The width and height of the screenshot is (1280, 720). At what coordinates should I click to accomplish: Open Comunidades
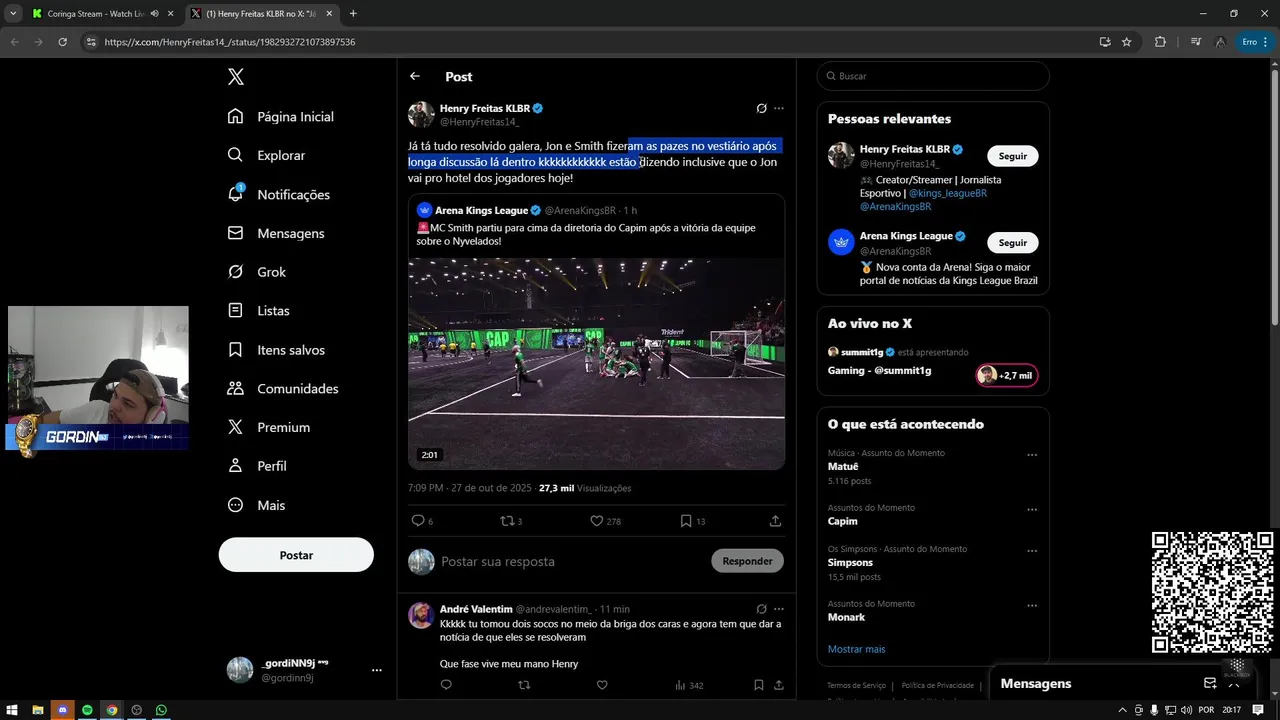(283, 388)
